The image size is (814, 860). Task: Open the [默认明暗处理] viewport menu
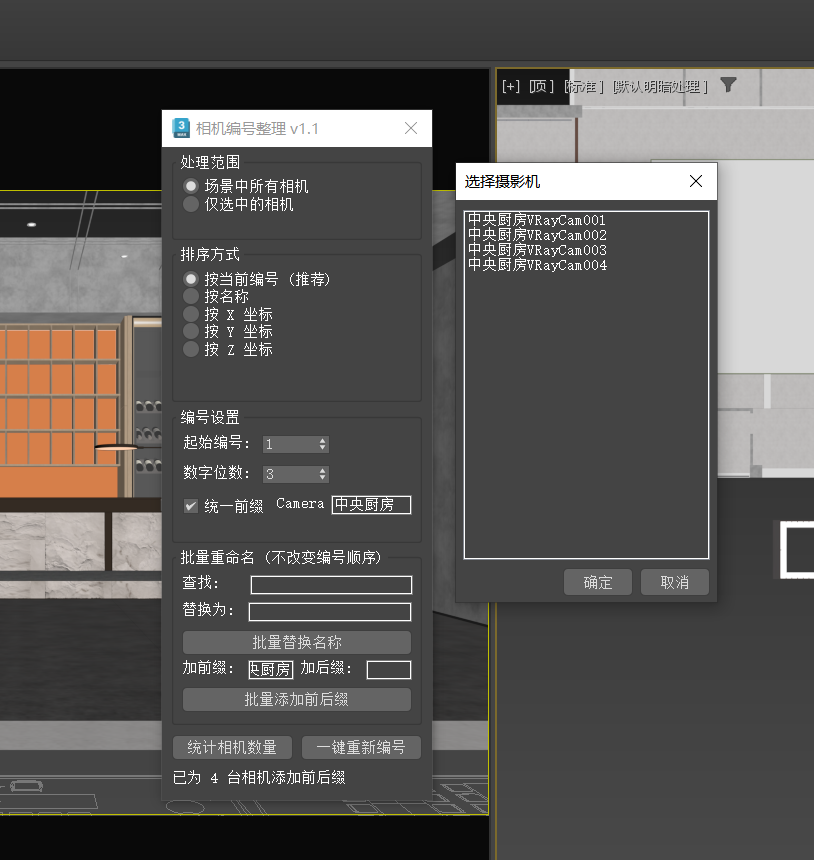click(x=660, y=87)
